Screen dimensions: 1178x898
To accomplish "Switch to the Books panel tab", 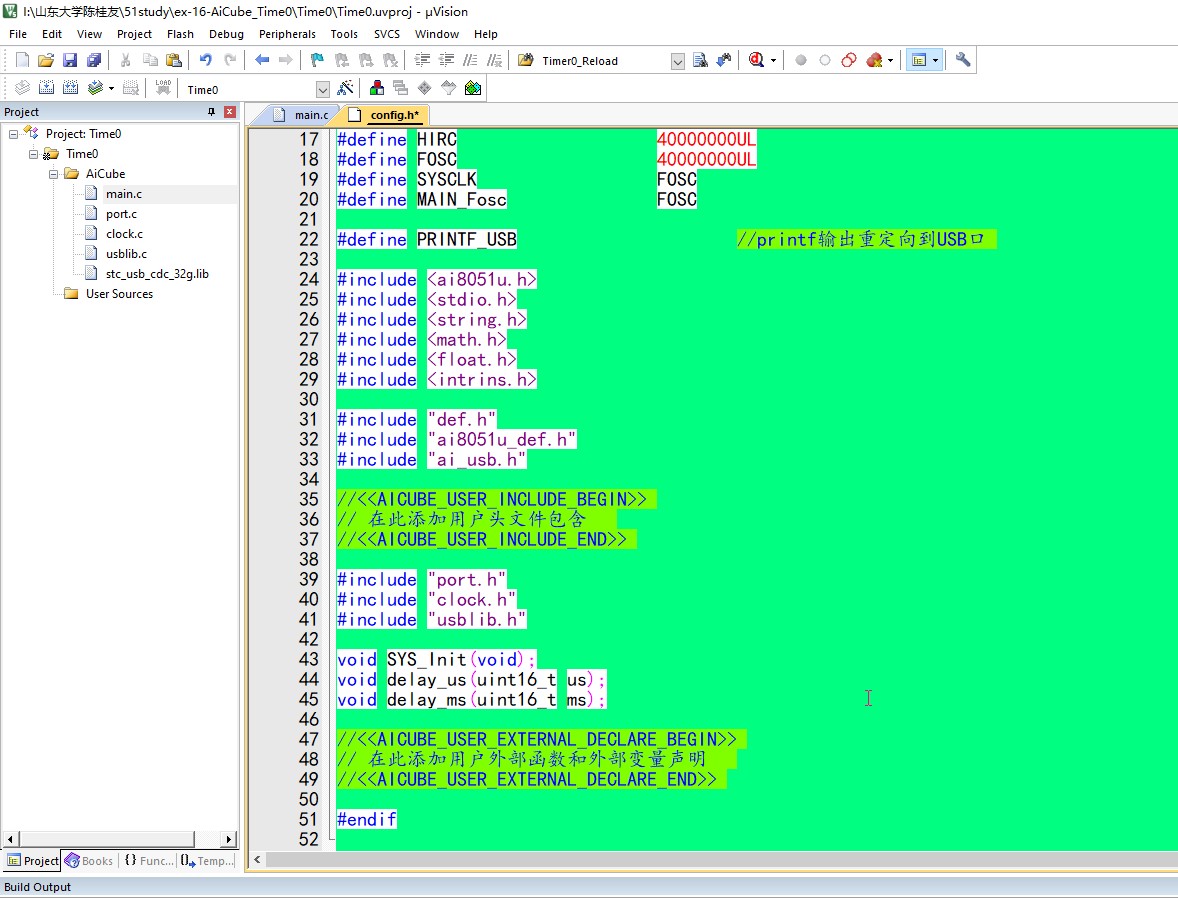I will click(x=88, y=861).
